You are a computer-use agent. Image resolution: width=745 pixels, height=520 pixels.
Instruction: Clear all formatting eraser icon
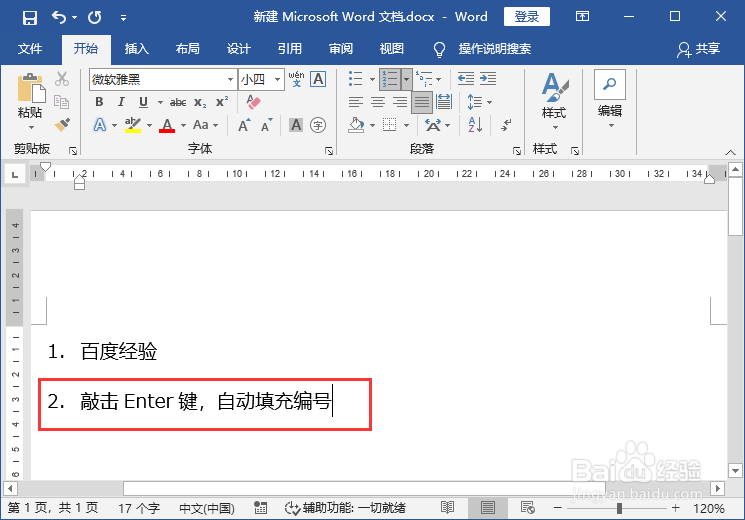pos(253,101)
